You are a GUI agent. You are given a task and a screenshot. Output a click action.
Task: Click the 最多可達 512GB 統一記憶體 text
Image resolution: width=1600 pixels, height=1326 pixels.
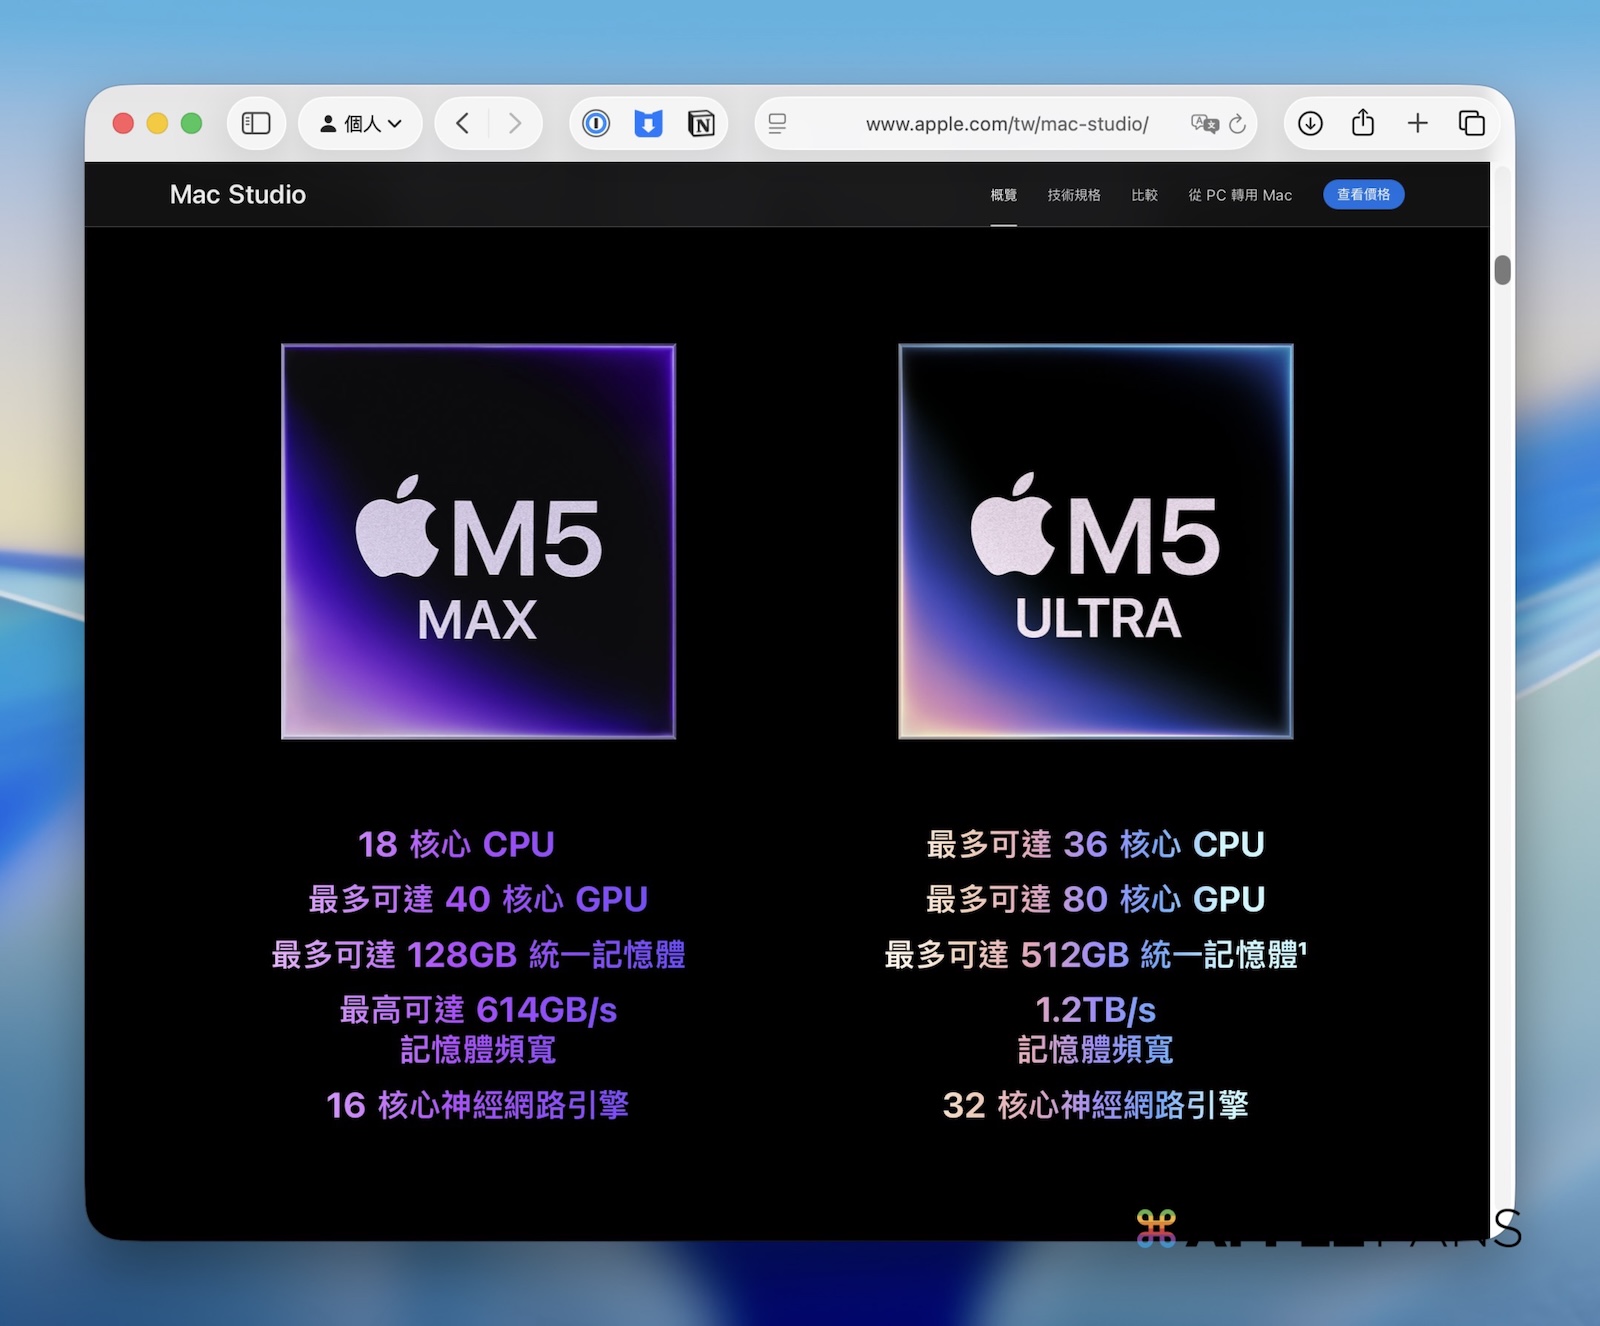[1096, 954]
